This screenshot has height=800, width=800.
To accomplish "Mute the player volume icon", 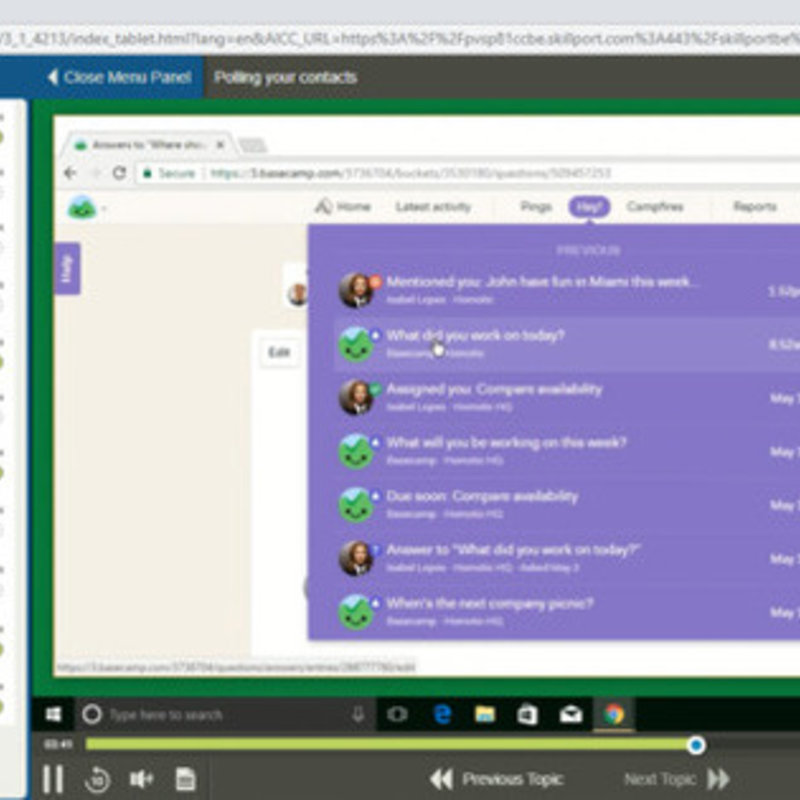I will coord(141,779).
